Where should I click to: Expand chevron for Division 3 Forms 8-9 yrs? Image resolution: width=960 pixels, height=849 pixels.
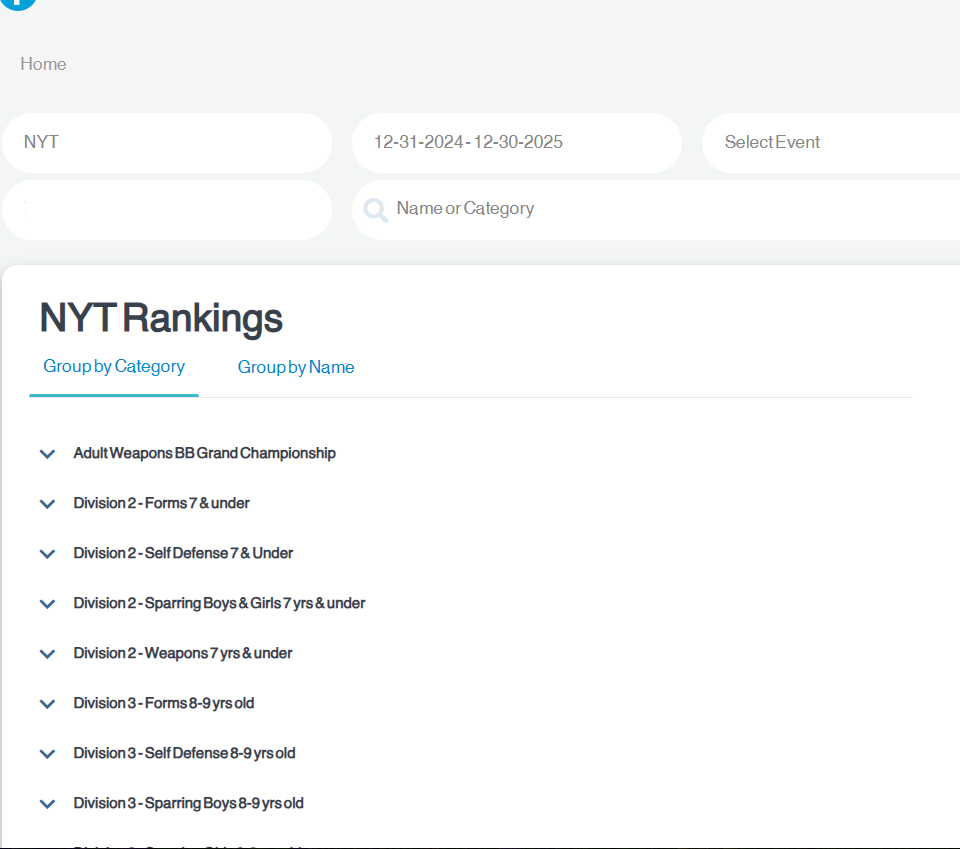pyautogui.click(x=47, y=704)
